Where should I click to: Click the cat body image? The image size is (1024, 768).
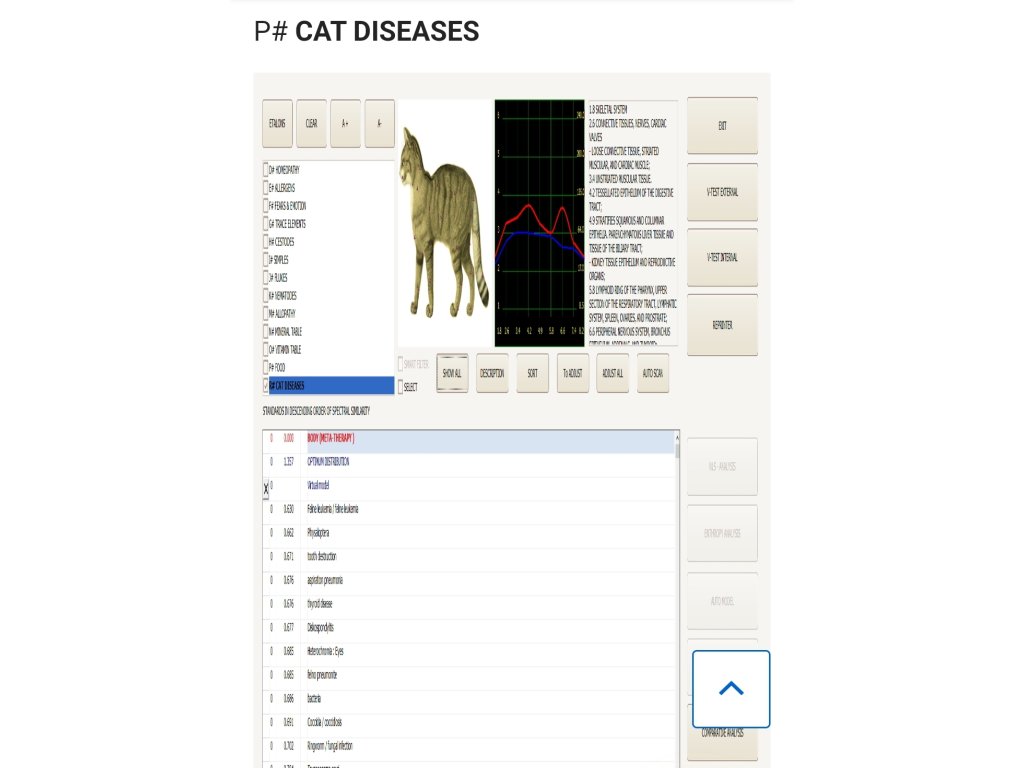(445, 222)
